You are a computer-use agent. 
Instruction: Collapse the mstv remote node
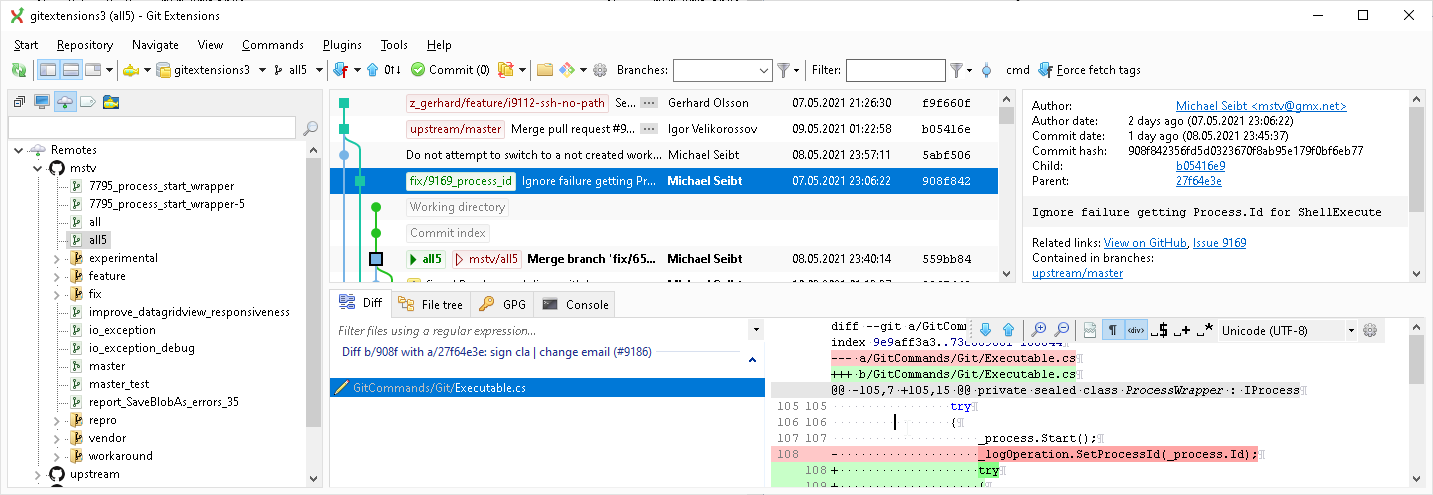point(38,168)
